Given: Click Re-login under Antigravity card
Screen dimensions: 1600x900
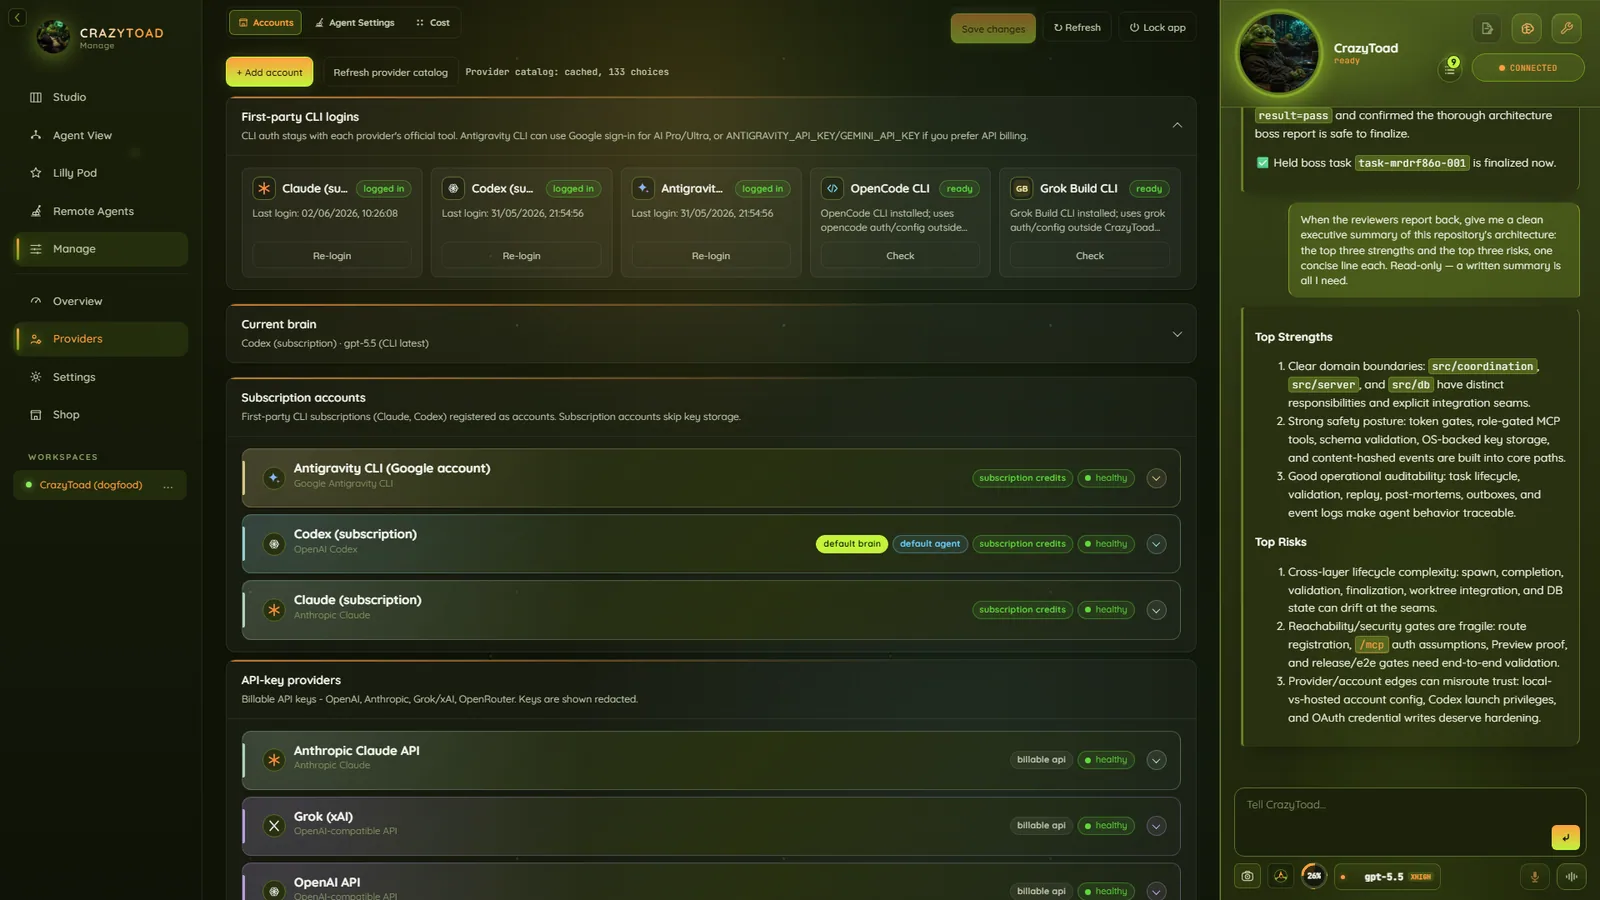Looking at the screenshot, I should click(711, 256).
